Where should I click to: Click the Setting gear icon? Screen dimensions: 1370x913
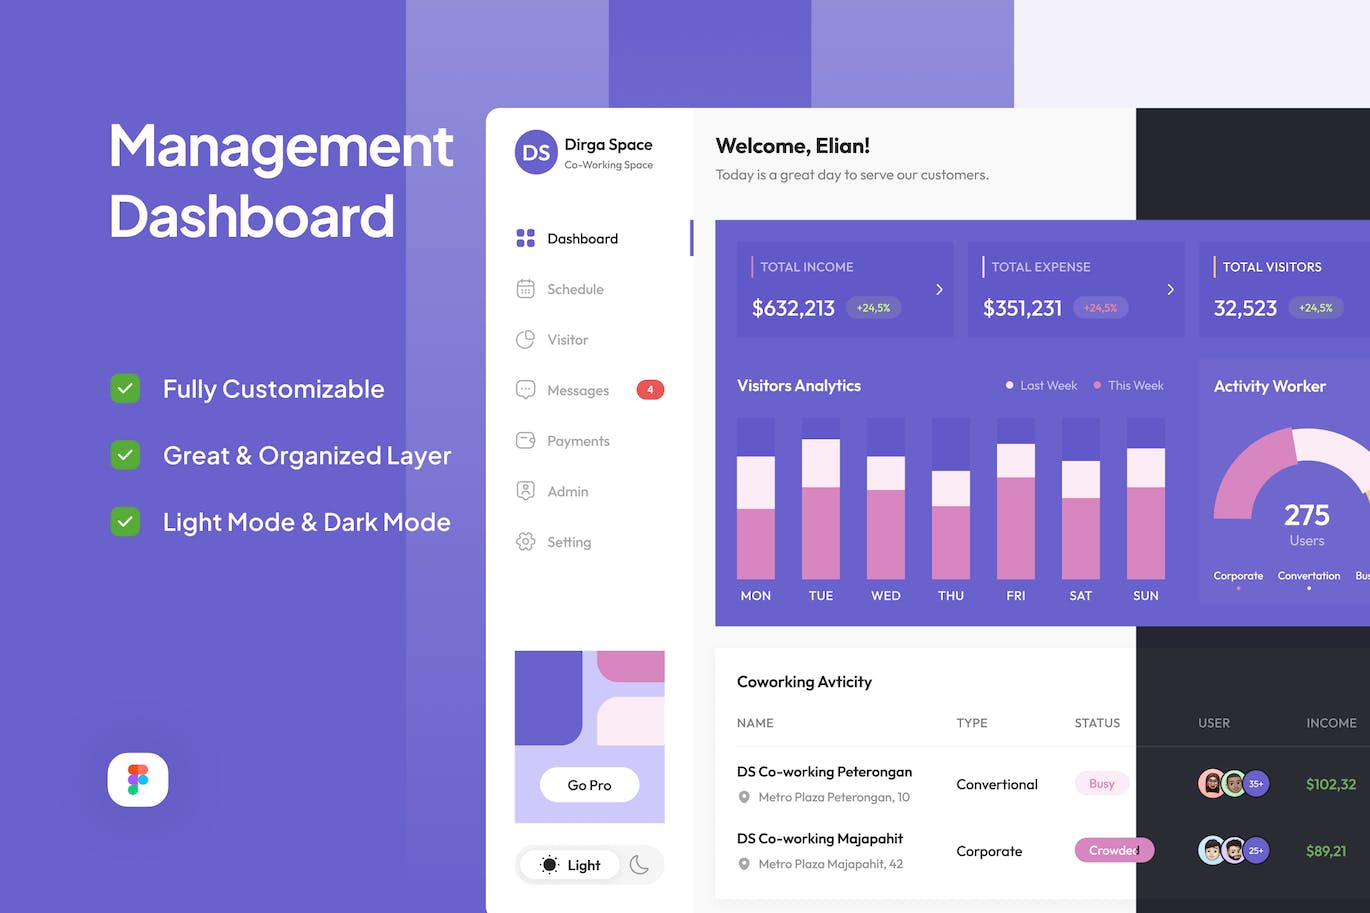click(525, 542)
